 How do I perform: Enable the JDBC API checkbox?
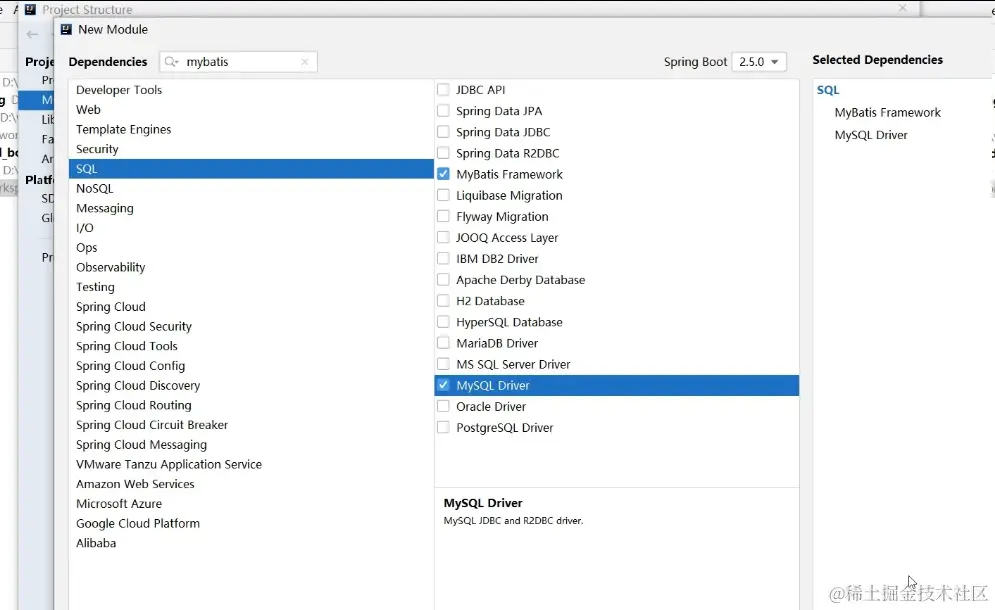click(443, 90)
